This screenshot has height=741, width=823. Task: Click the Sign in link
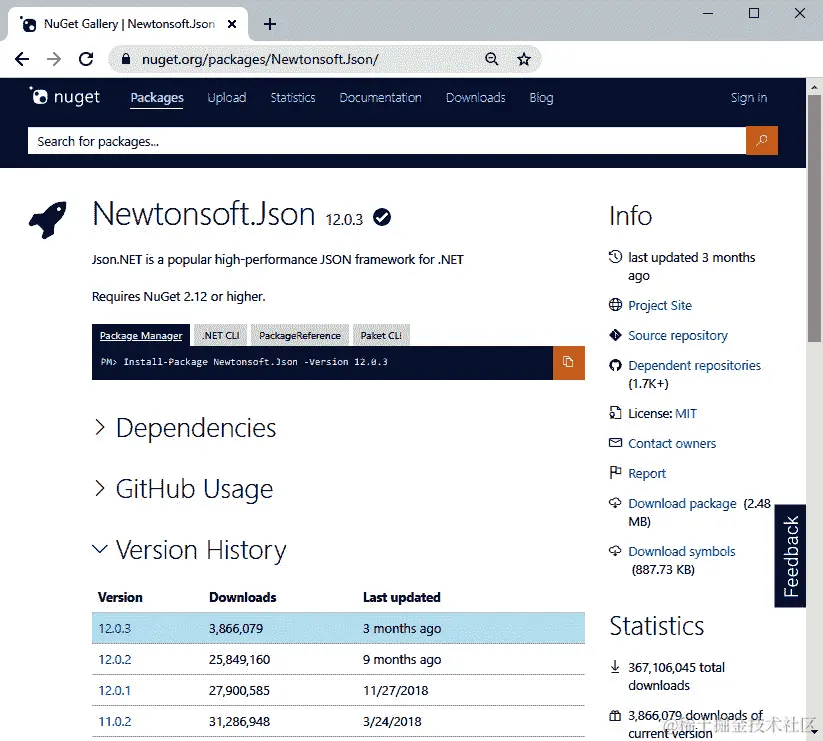[748, 97]
